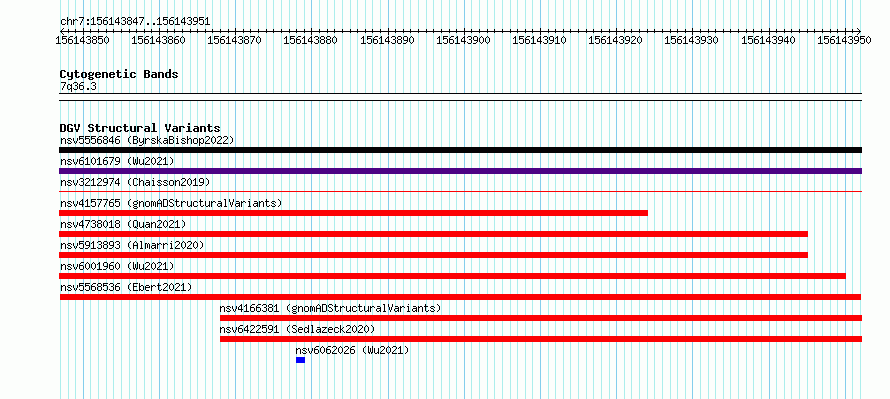Open nsv6062026 (Wu2021) variant label

(x=352, y=350)
